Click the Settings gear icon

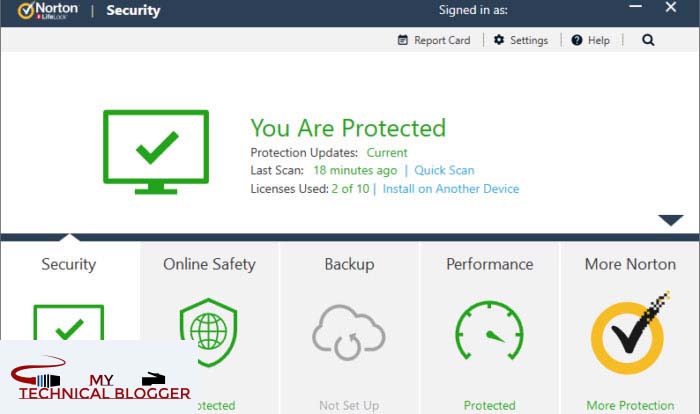(x=499, y=40)
